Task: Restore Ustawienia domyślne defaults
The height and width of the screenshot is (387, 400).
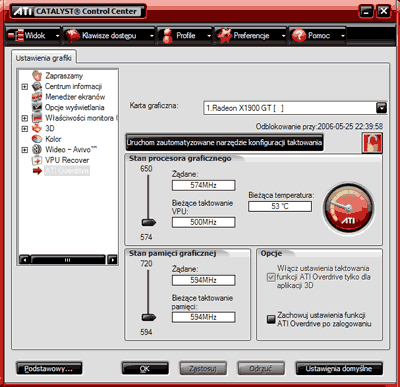Action: coord(339,369)
